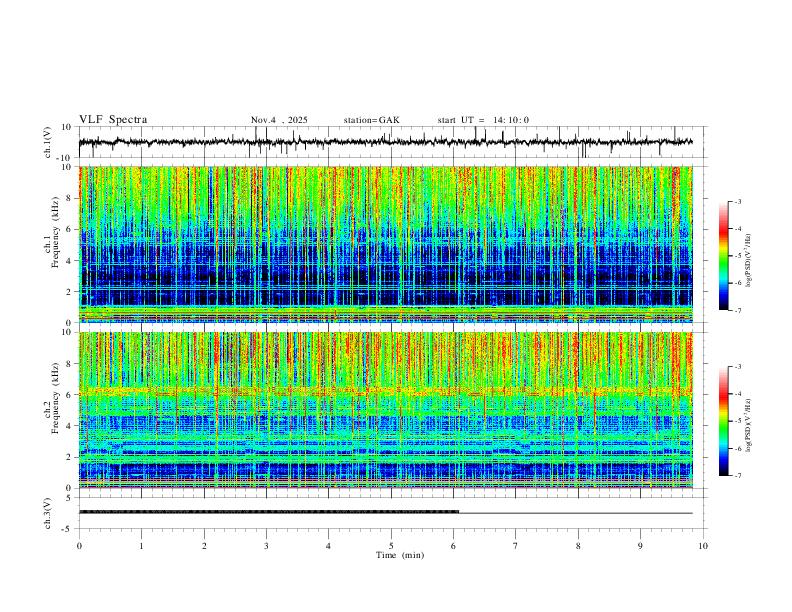Image resolution: width=792 pixels, height=612 pixels.
Task: Click the ch.2 spectrogram panel
Action: click(x=385, y=410)
